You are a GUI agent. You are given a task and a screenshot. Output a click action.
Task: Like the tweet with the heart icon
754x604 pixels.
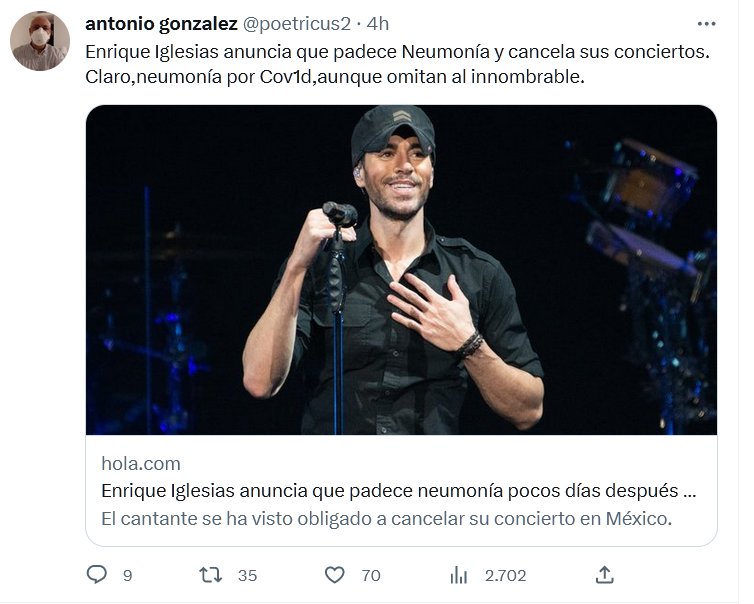pyautogui.click(x=336, y=575)
